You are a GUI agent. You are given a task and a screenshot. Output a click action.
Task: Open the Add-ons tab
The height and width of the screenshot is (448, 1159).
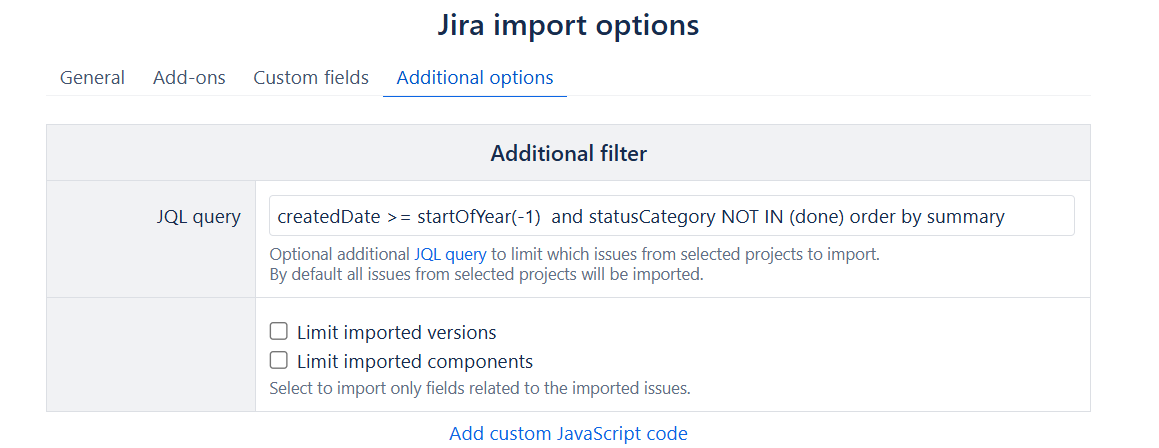[x=189, y=78]
